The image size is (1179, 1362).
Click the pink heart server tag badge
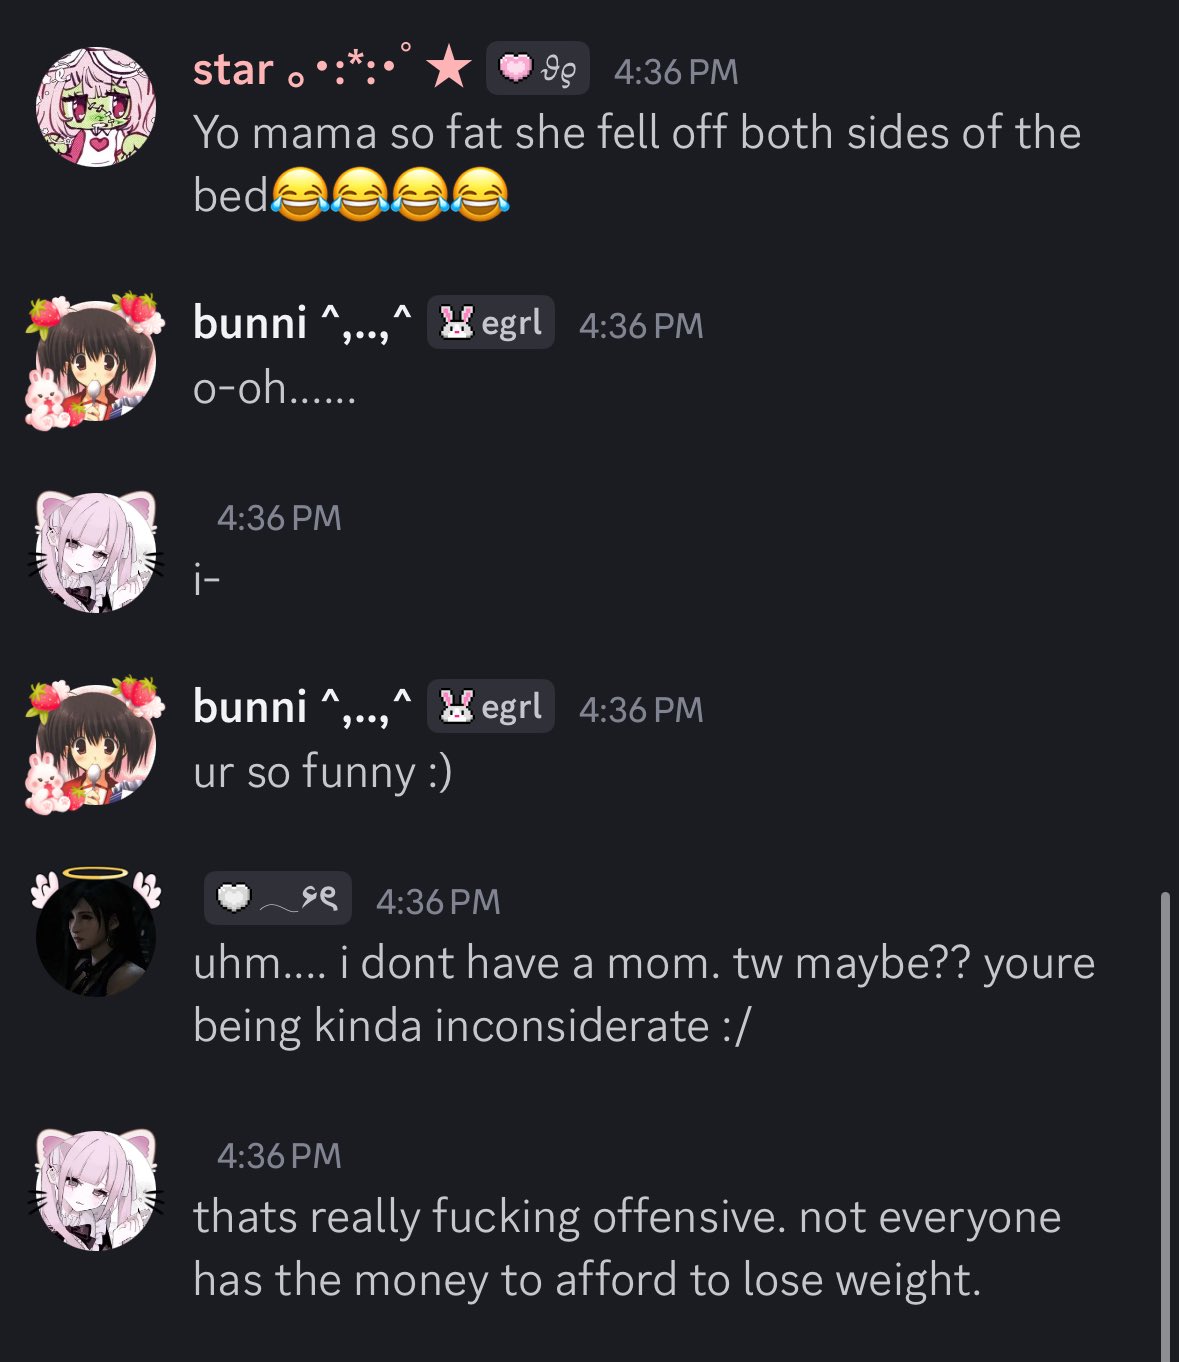click(x=538, y=68)
